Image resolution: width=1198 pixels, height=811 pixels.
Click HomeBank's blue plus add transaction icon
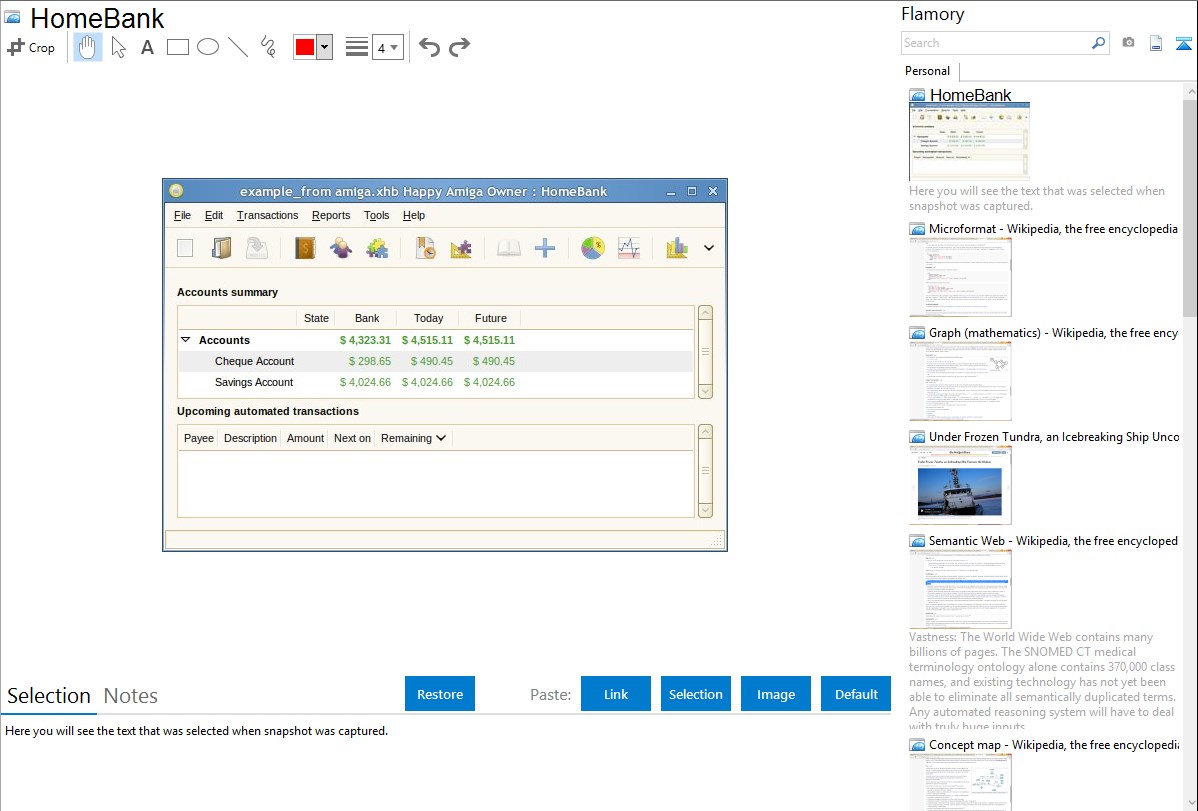pyautogui.click(x=545, y=248)
